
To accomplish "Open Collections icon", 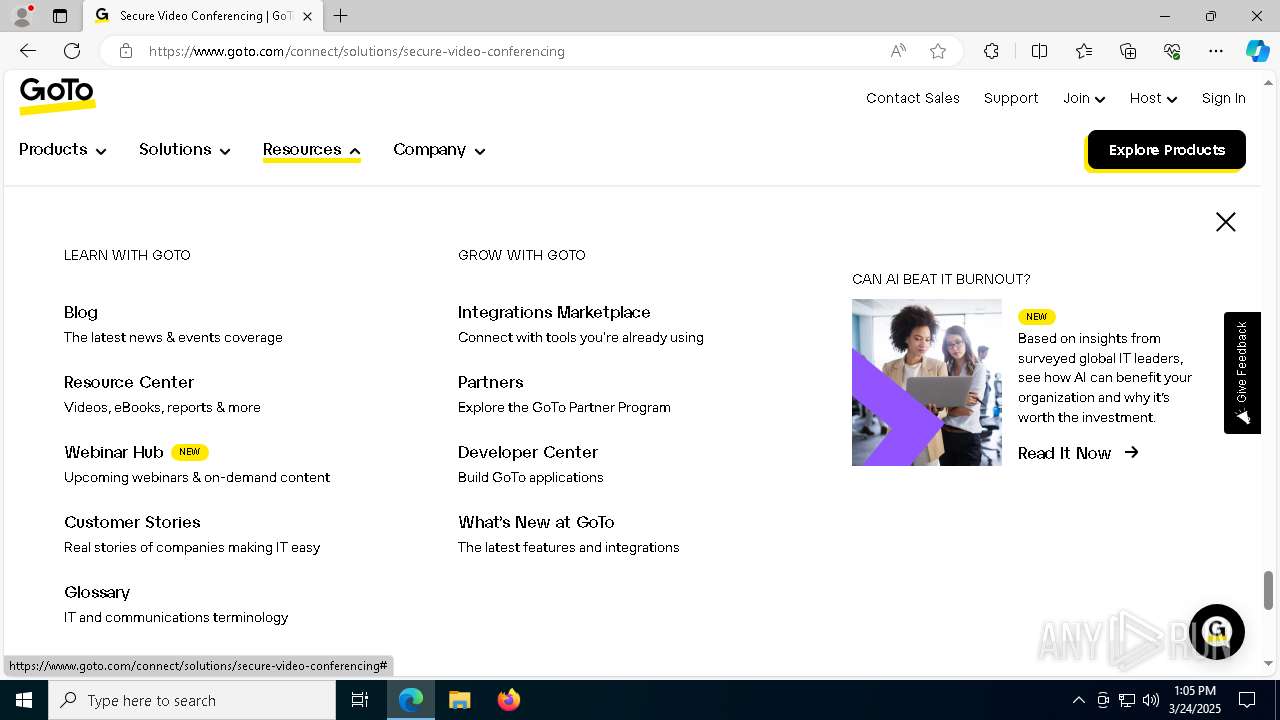I will (x=1128, y=51).
